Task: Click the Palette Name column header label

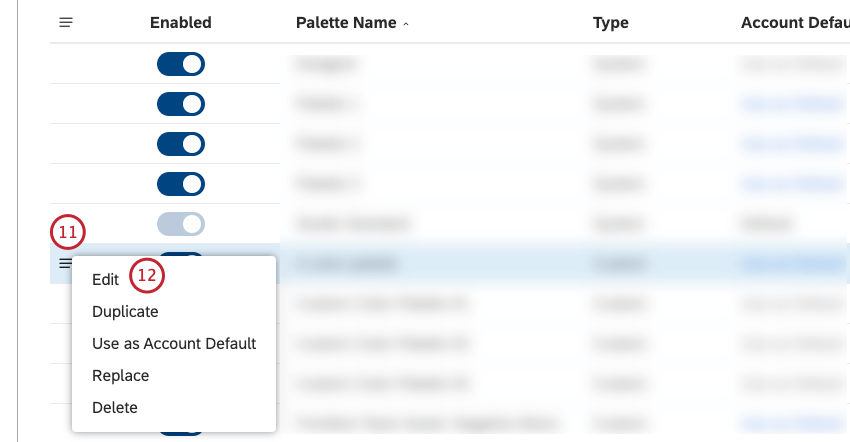Action: (346, 22)
